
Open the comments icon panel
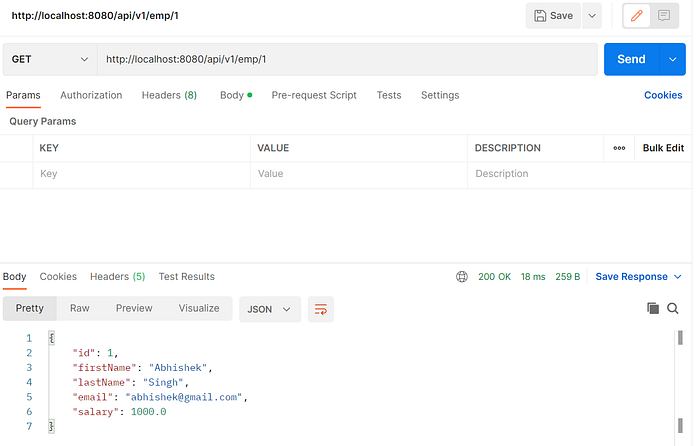point(664,16)
